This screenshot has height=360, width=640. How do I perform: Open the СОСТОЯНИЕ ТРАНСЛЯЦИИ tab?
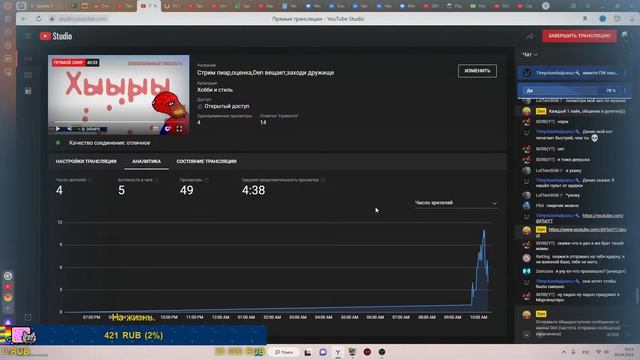[206, 161]
